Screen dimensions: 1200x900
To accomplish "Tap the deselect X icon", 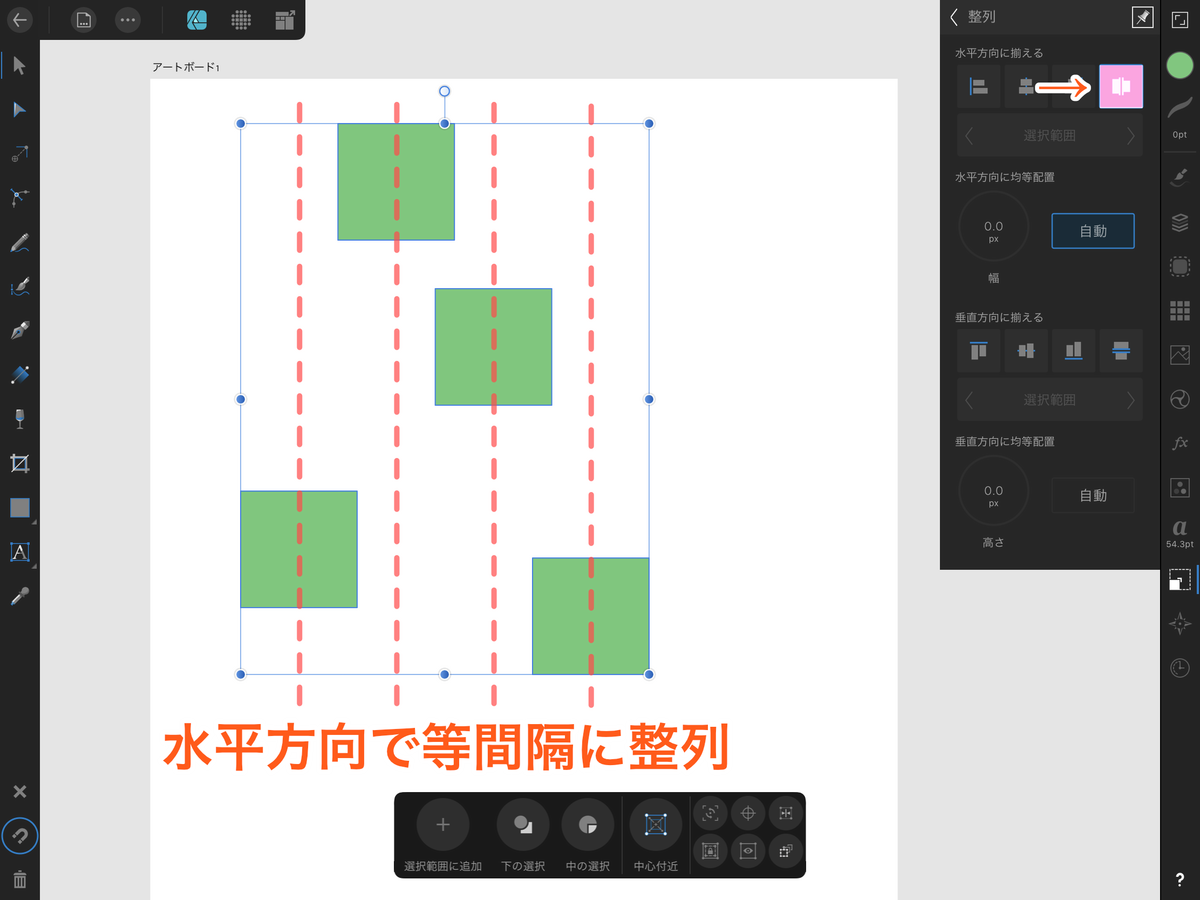I will coord(19,792).
